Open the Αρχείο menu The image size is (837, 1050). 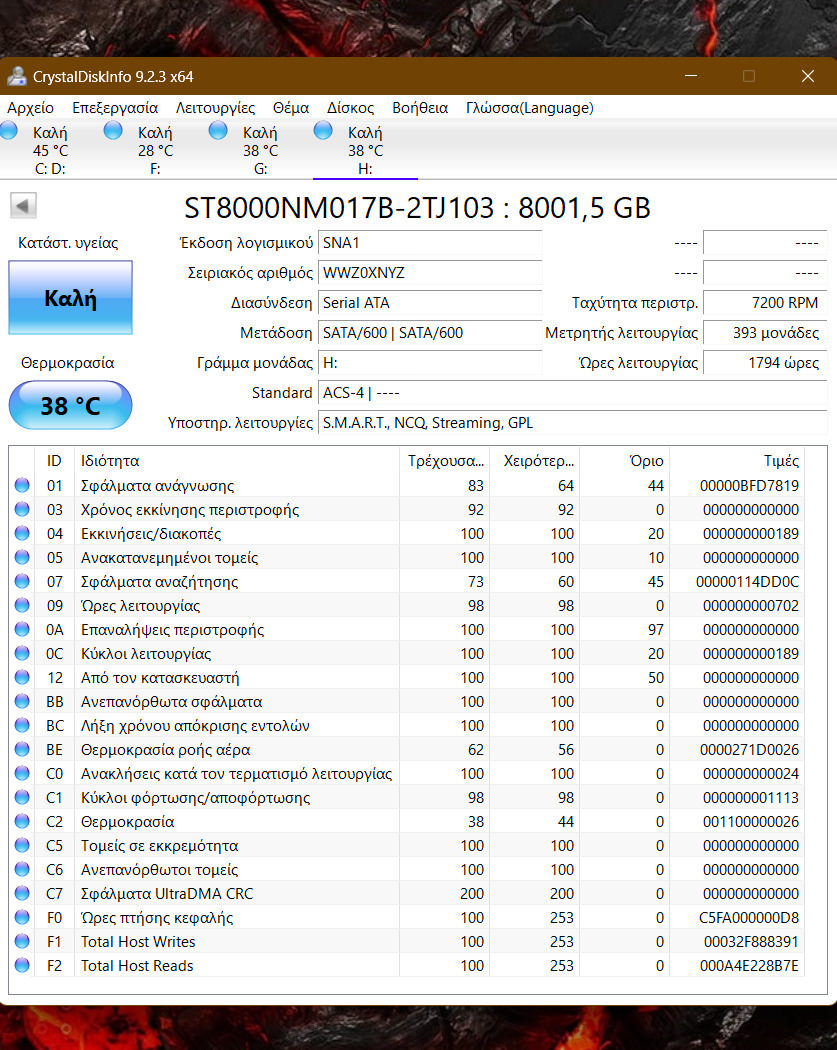pyautogui.click(x=30, y=108)
